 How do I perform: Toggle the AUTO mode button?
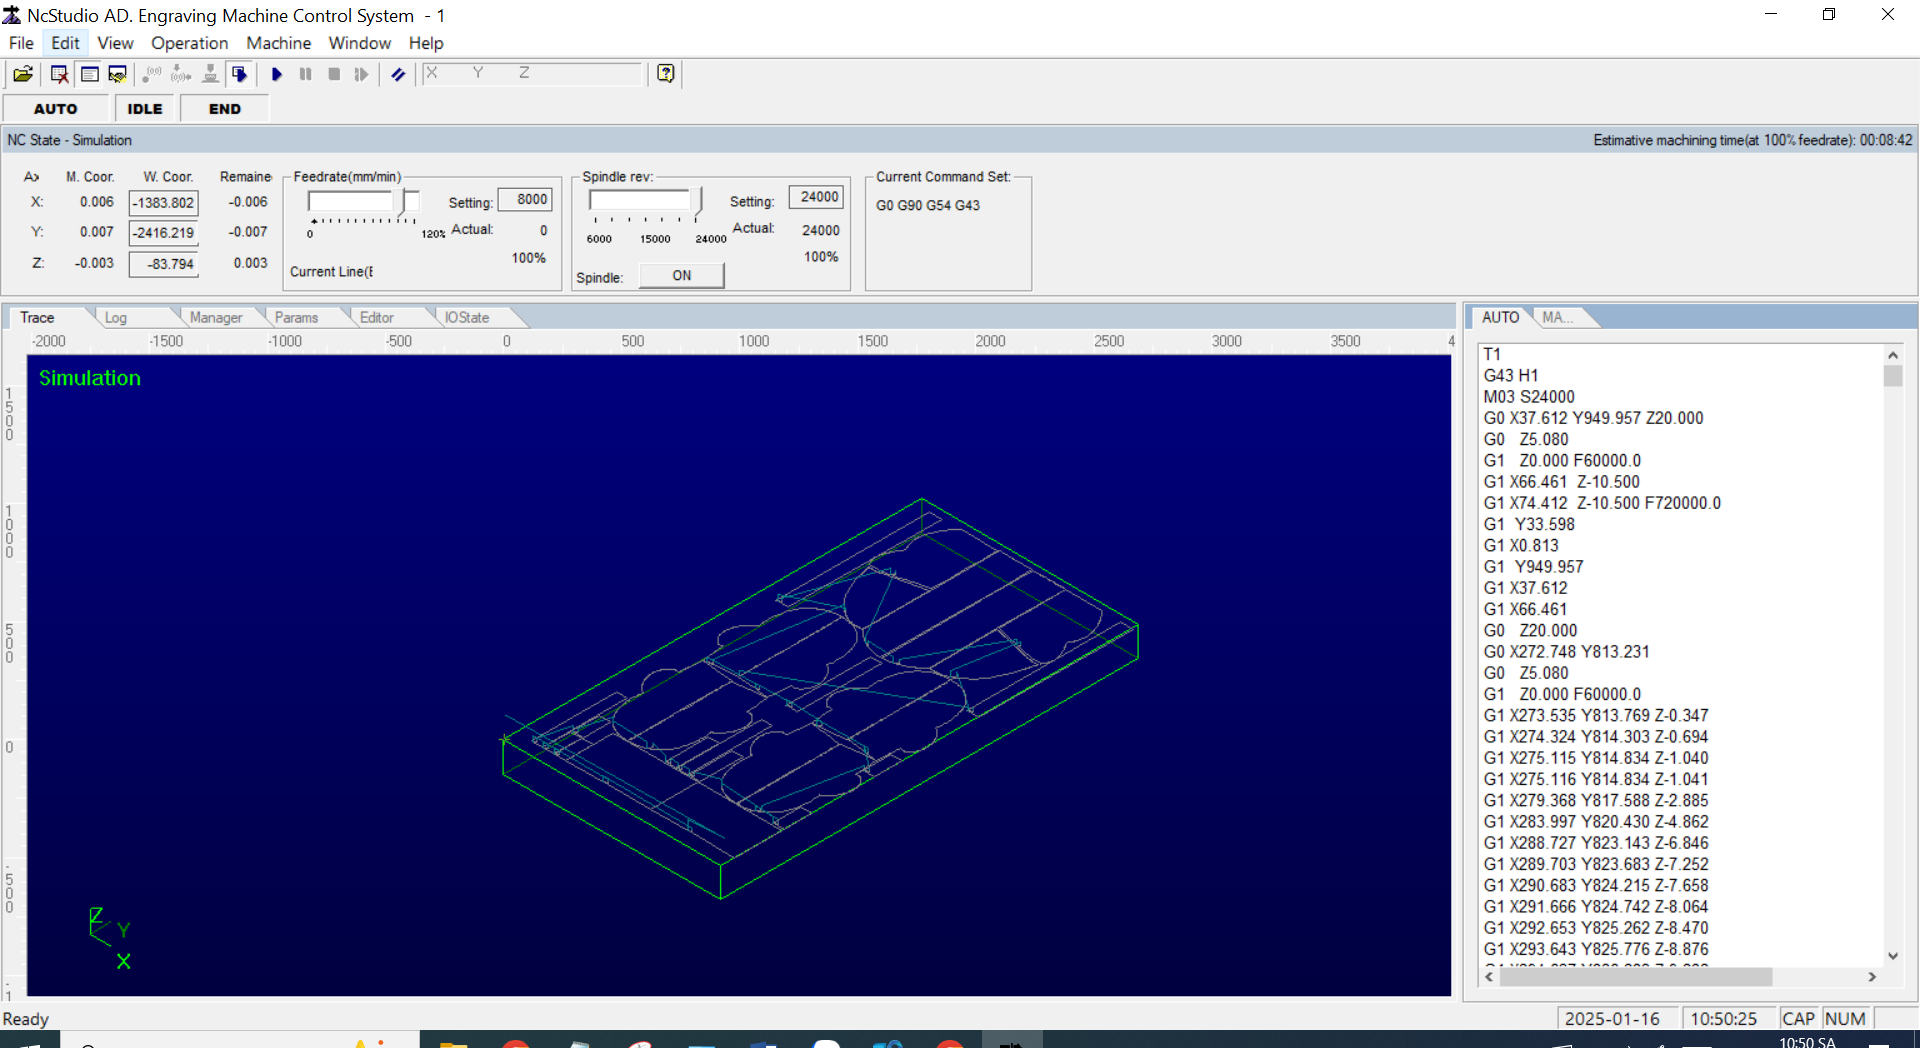56,108
